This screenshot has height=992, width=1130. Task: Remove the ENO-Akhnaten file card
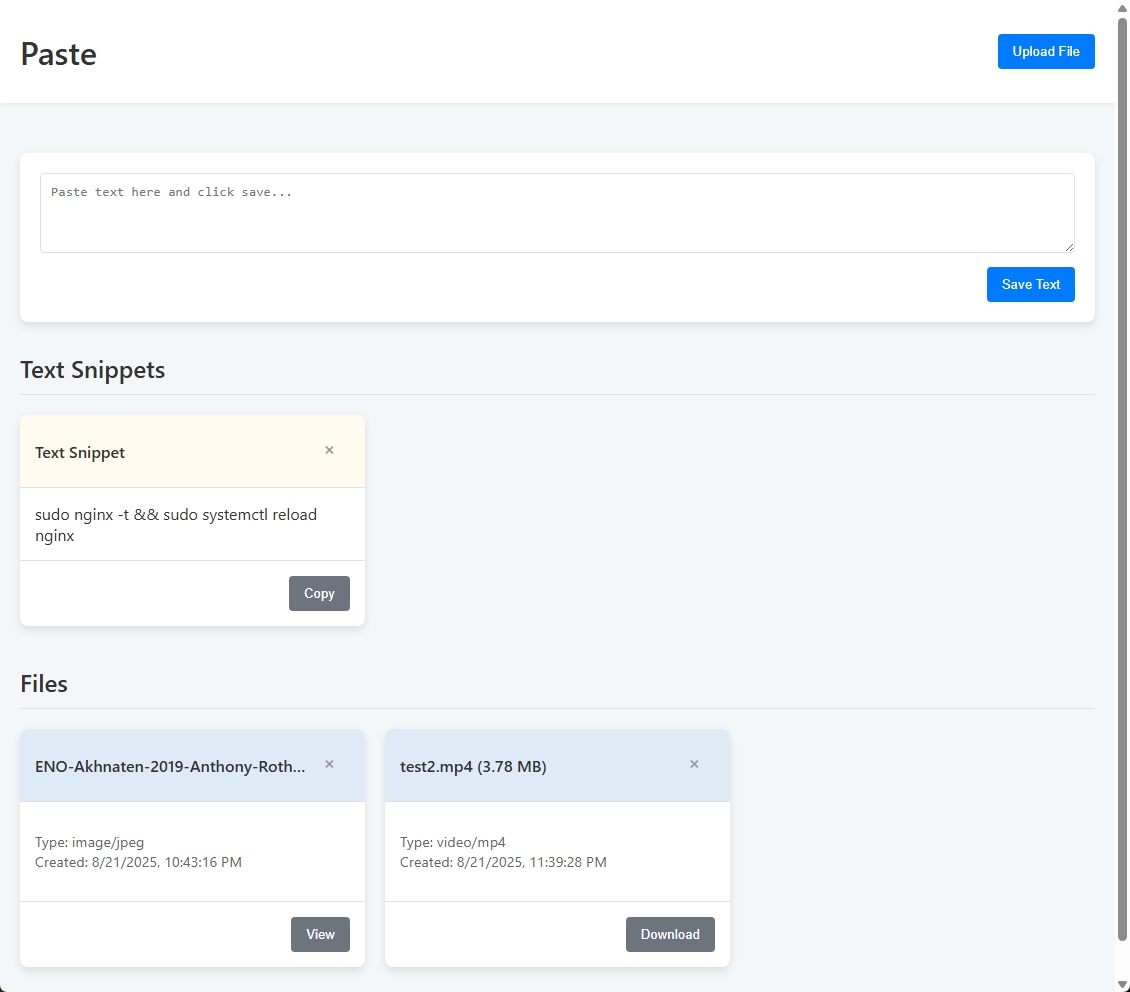coord(329,764)
